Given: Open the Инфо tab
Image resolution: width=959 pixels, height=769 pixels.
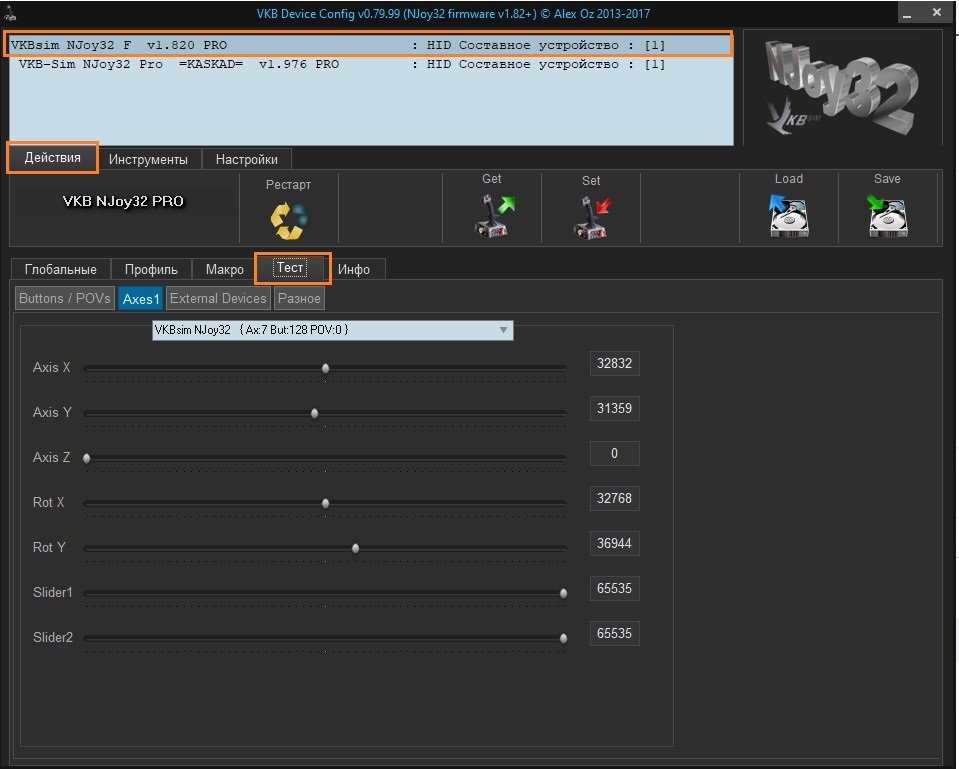Looking at the screenshot, I should (354, 270).
